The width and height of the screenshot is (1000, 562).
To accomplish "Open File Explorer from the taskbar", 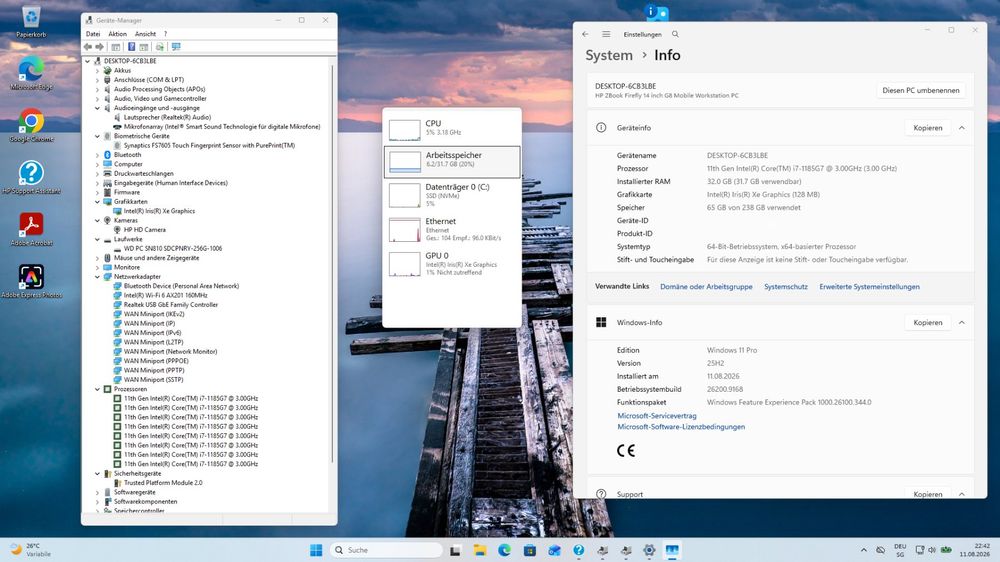I will [x=480, y=550].
